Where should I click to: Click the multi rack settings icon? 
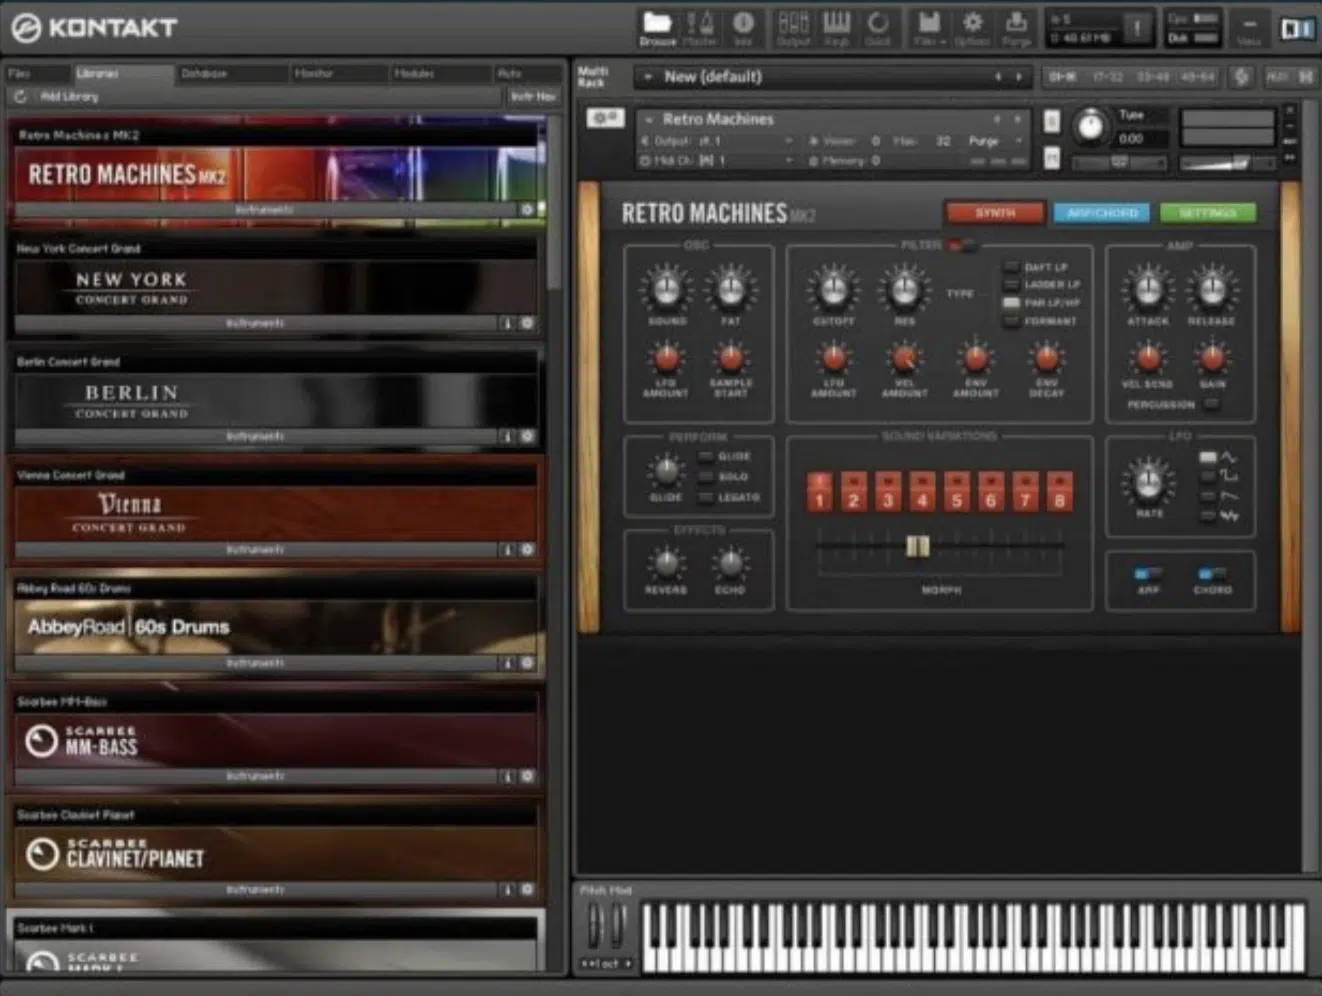1242,77
